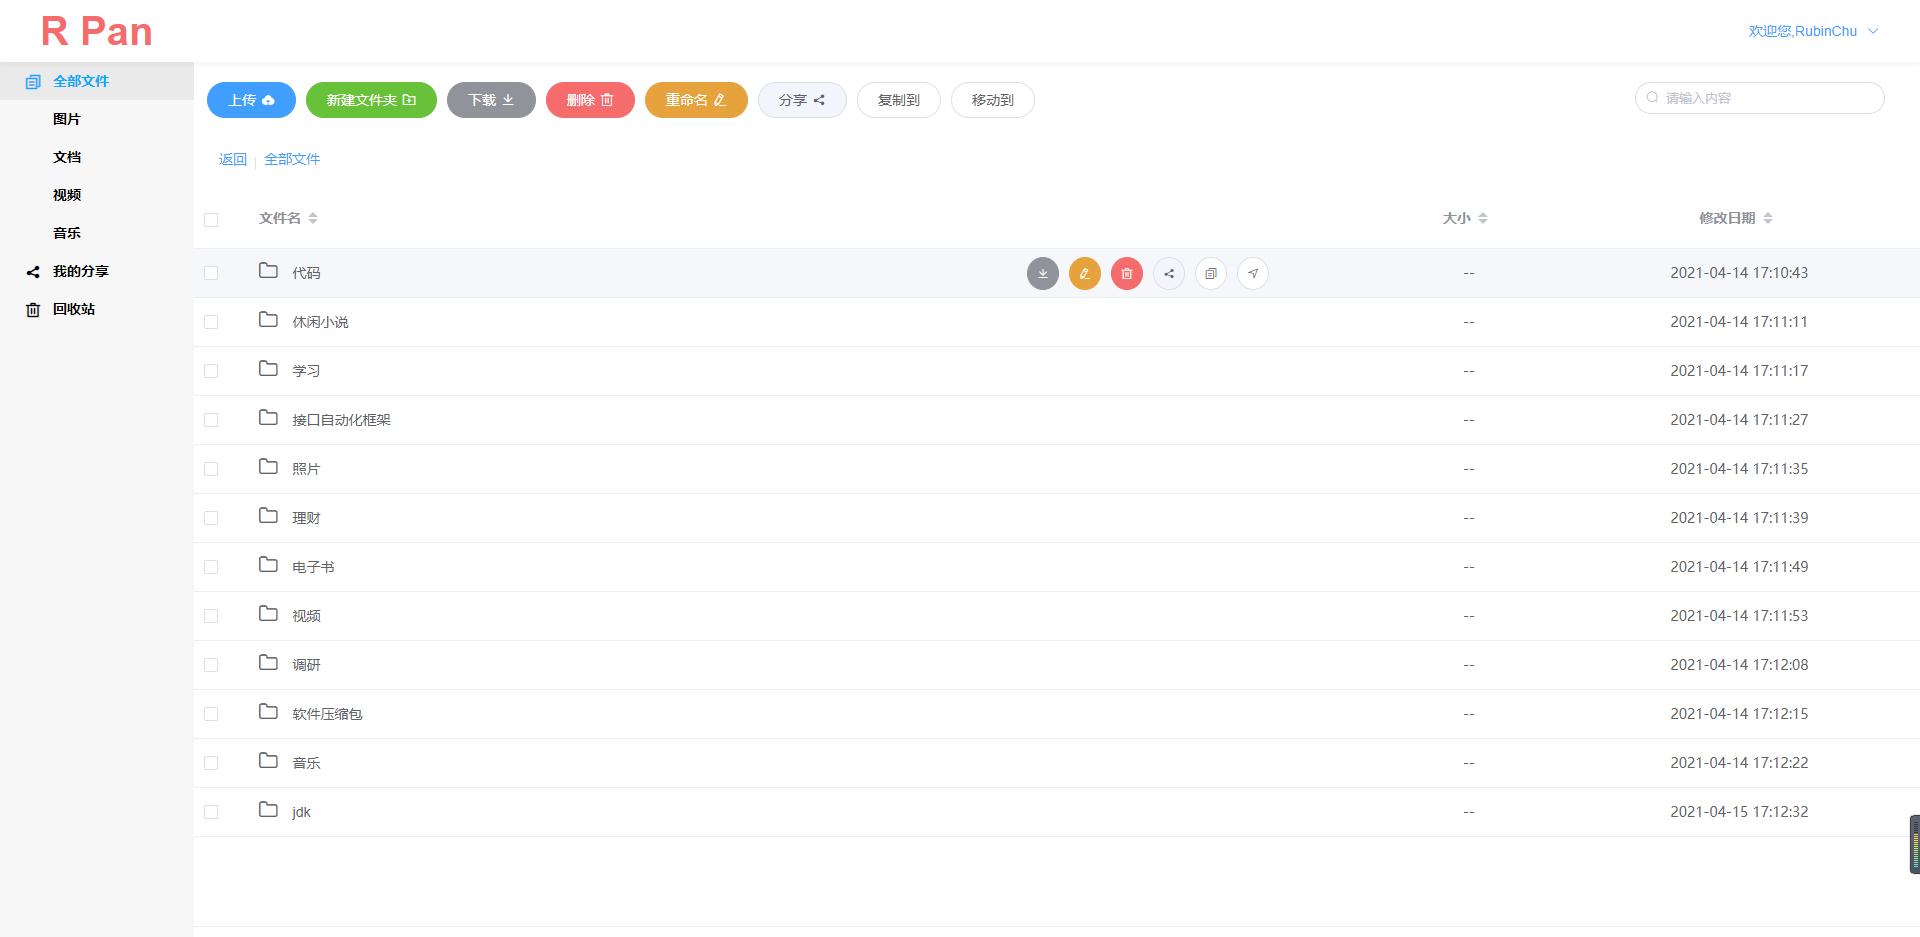Delete 代码 with the red trash icon
The height and width of the screenshot is (937, 1920).
coord(1127,272)
